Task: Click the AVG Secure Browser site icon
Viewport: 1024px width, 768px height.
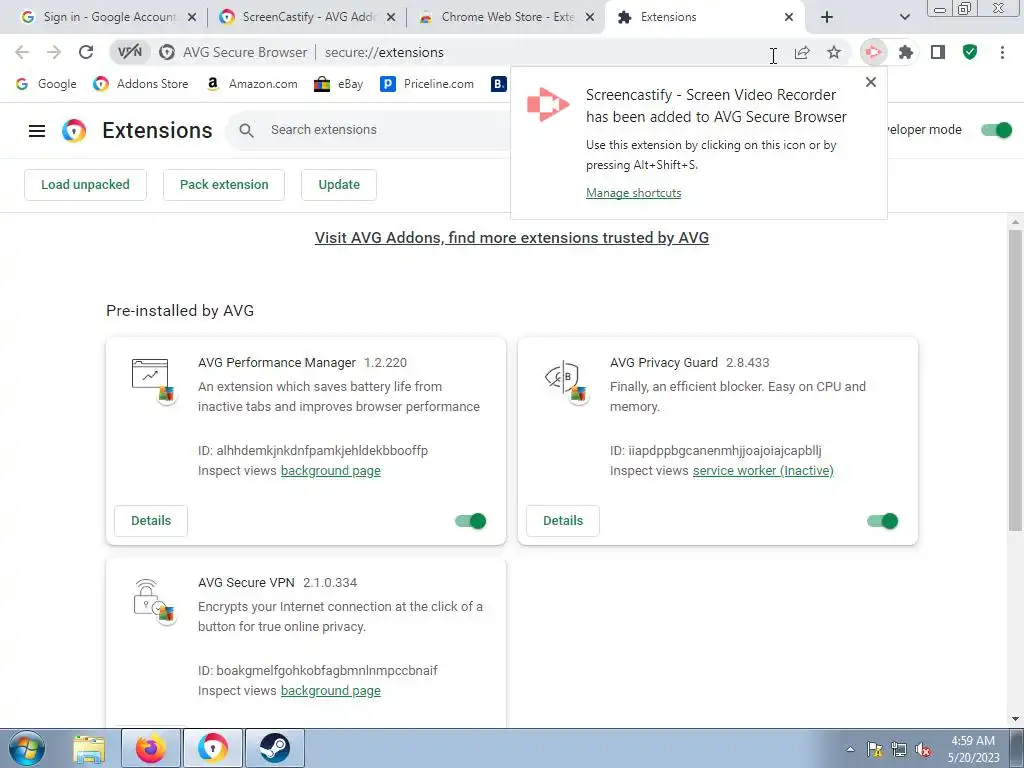Action: point(167,52)
